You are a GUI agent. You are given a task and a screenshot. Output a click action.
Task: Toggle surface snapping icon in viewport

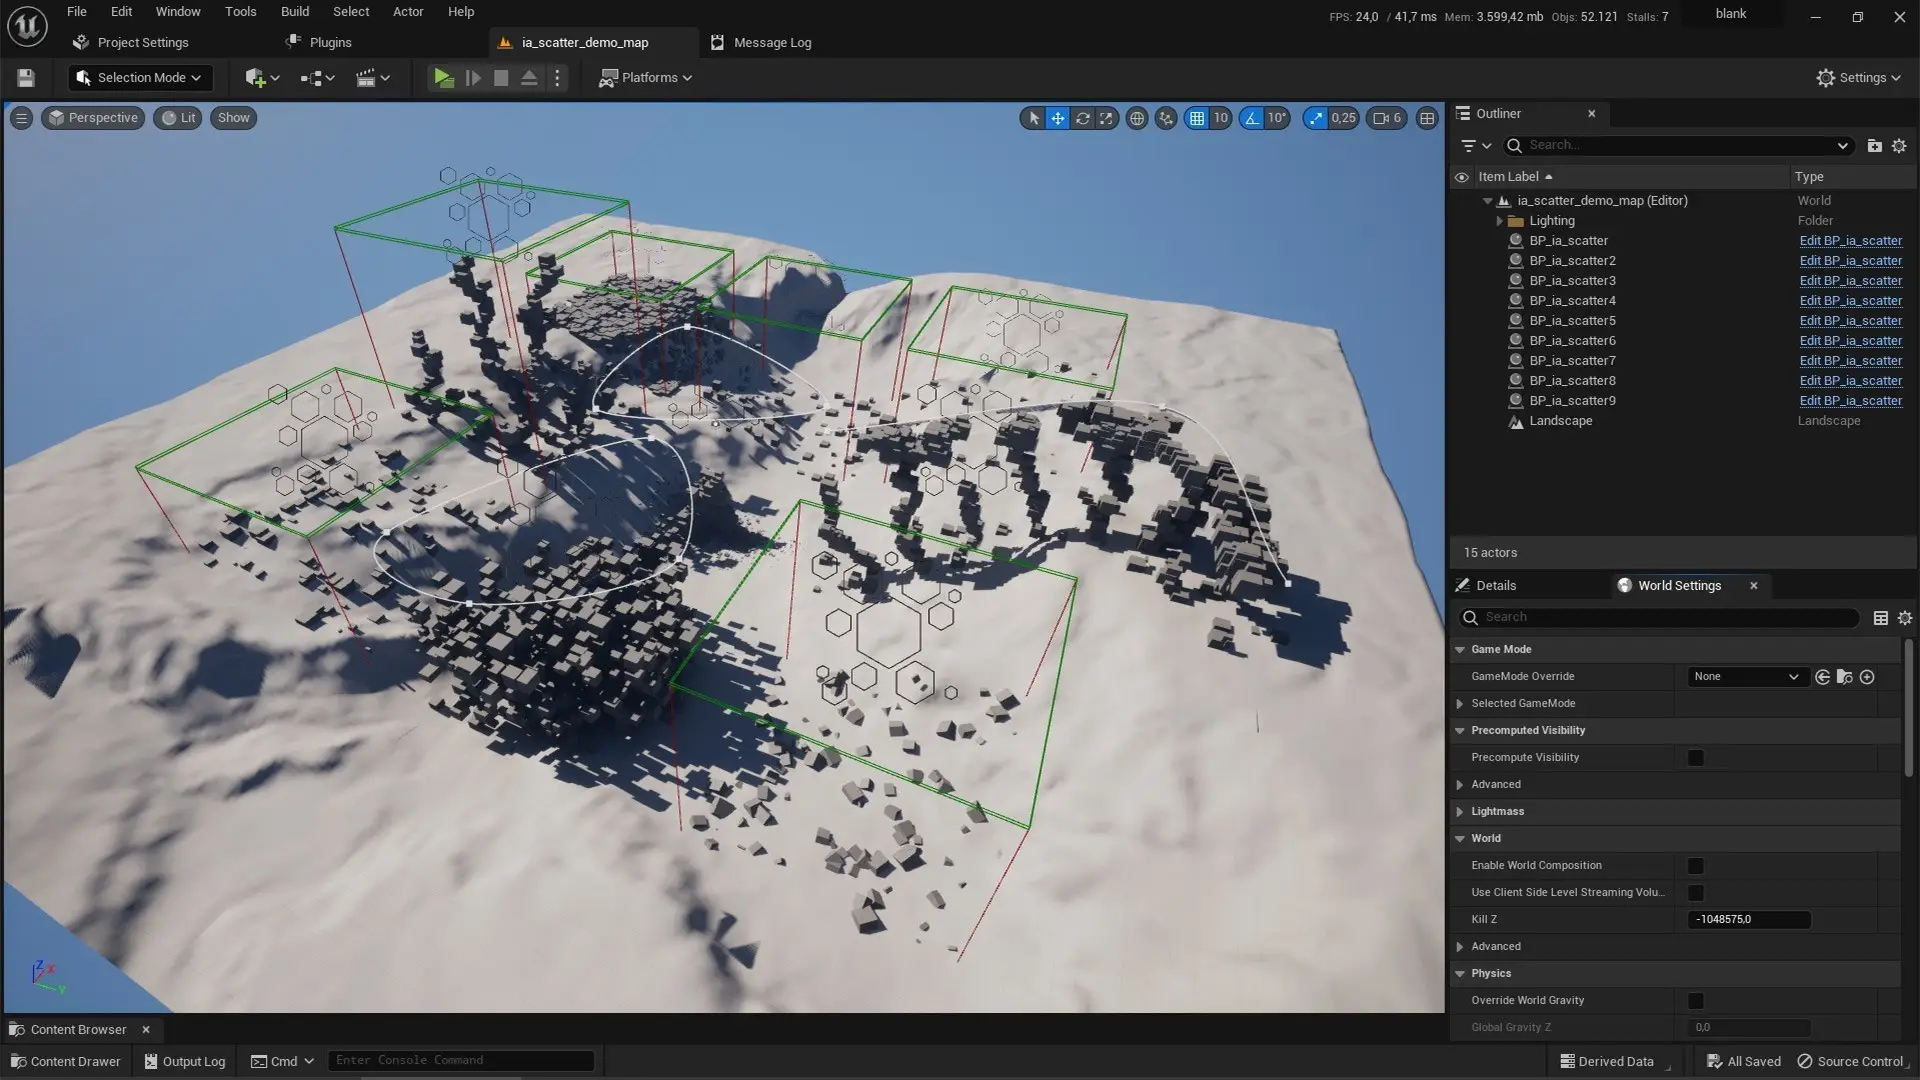1166,118
